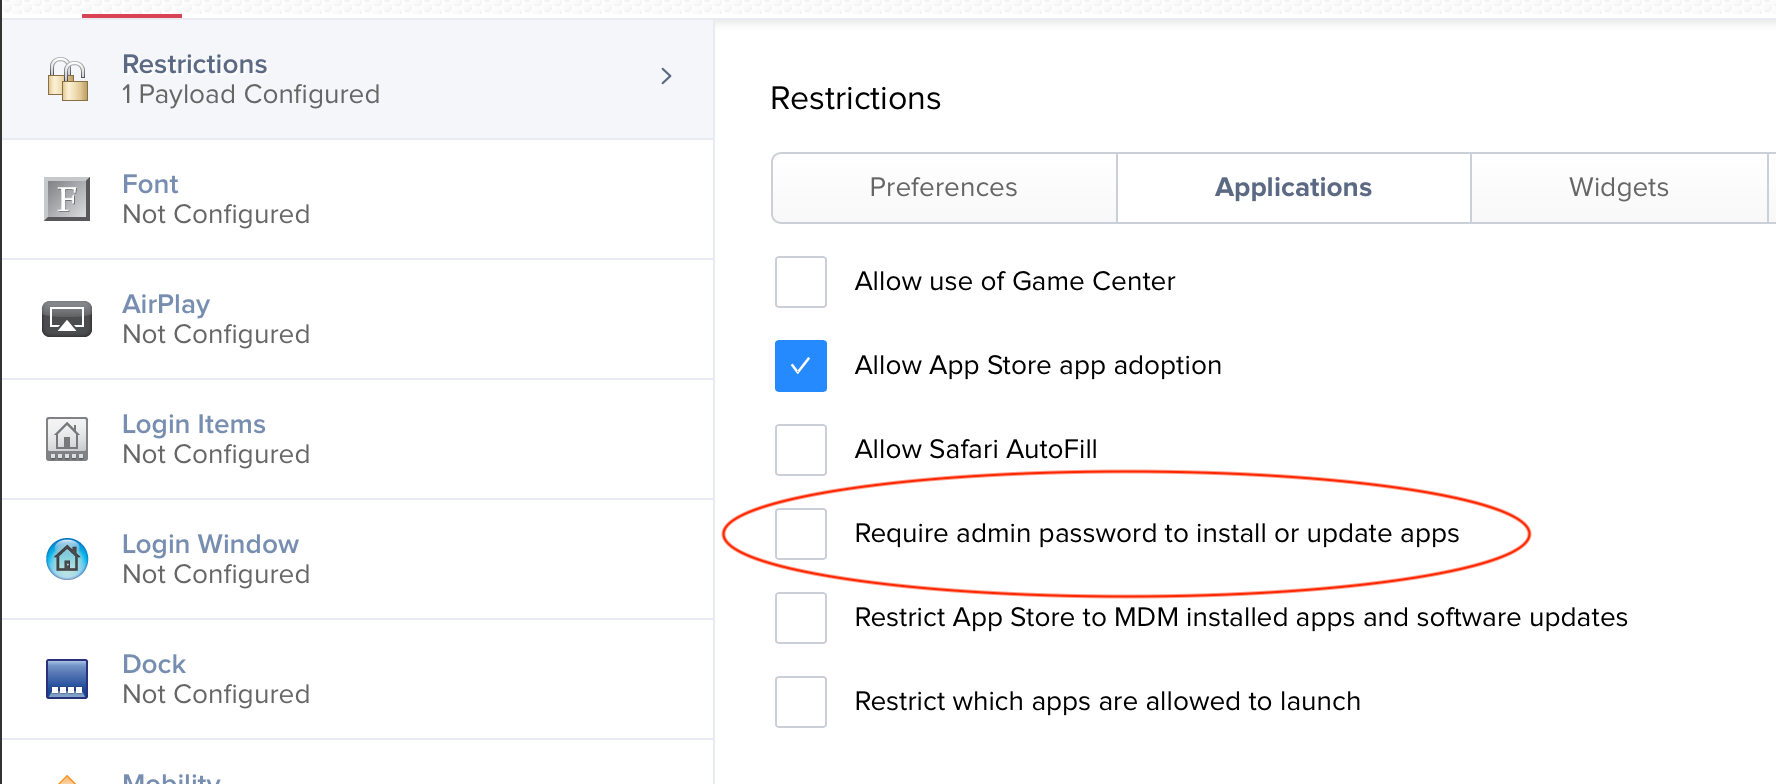Select the Dock payload icon
Image resolution: width=1776 pixels, height=784 pixels.
[x=67, y=679]
